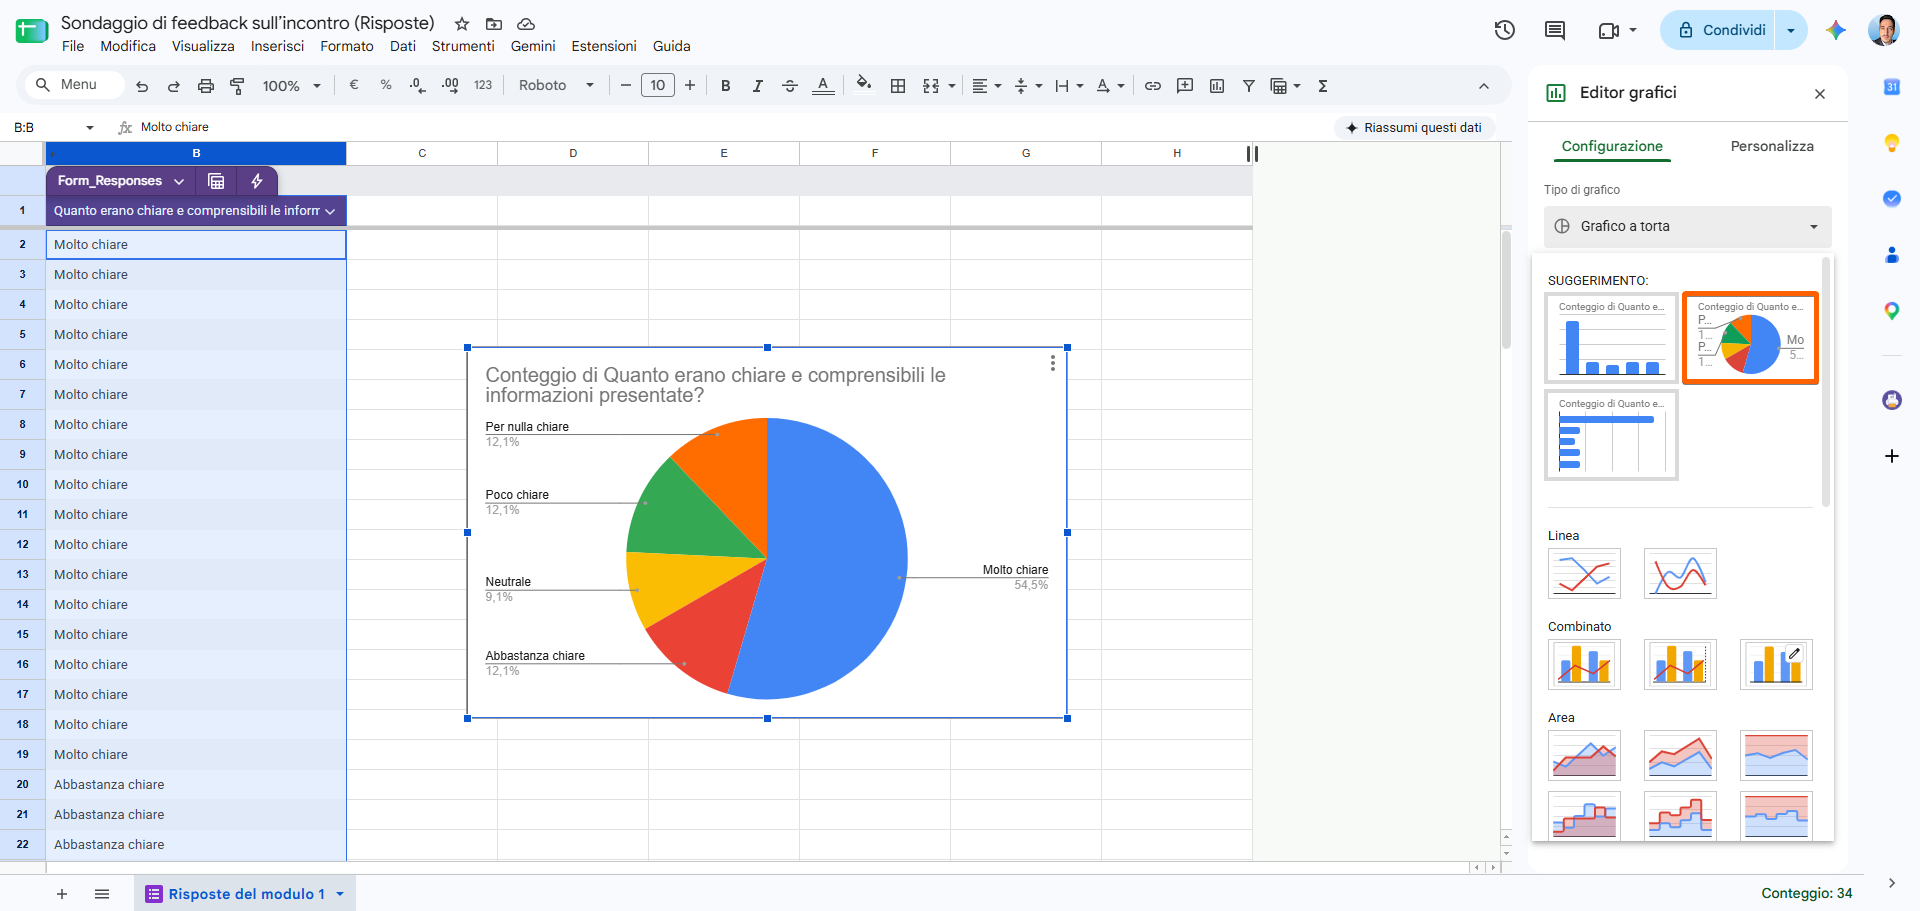1920x911 pixels.
Task: Insert a comment via toolbar icon
Action: pyautogui.click(x=1185, y=86)
